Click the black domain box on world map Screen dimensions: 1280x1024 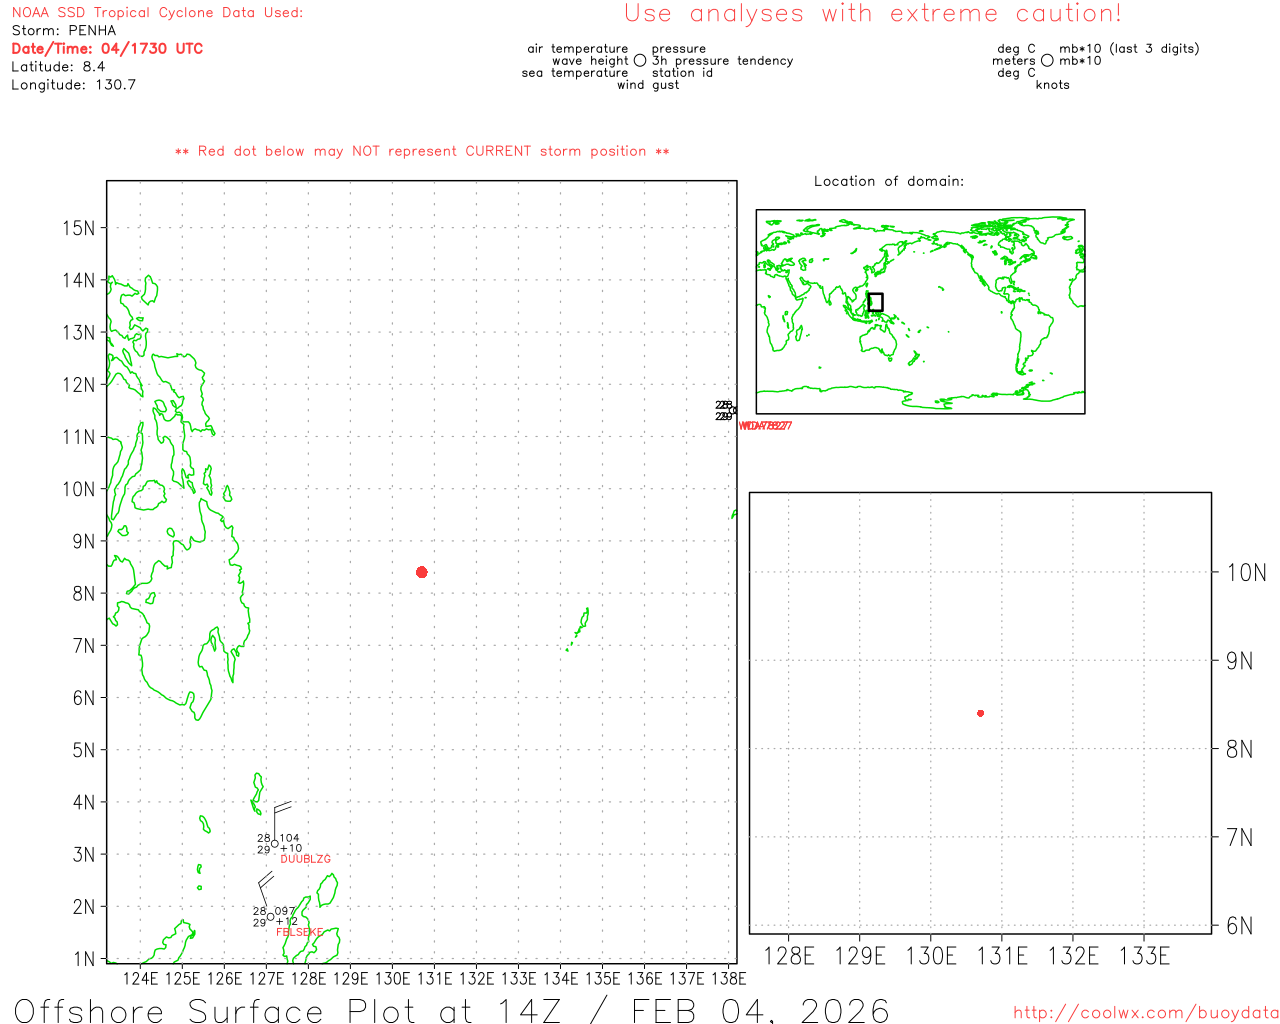(875, 302)
